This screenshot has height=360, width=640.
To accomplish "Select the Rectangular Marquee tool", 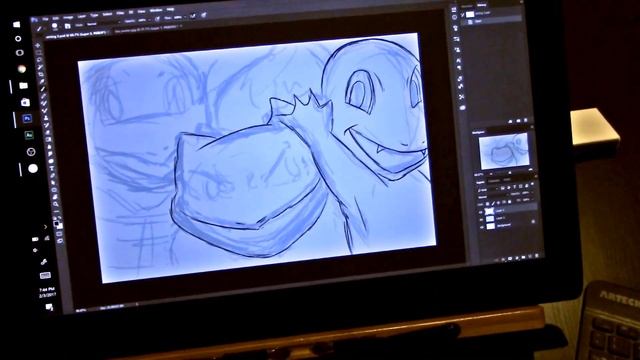I will pos(39,53).
